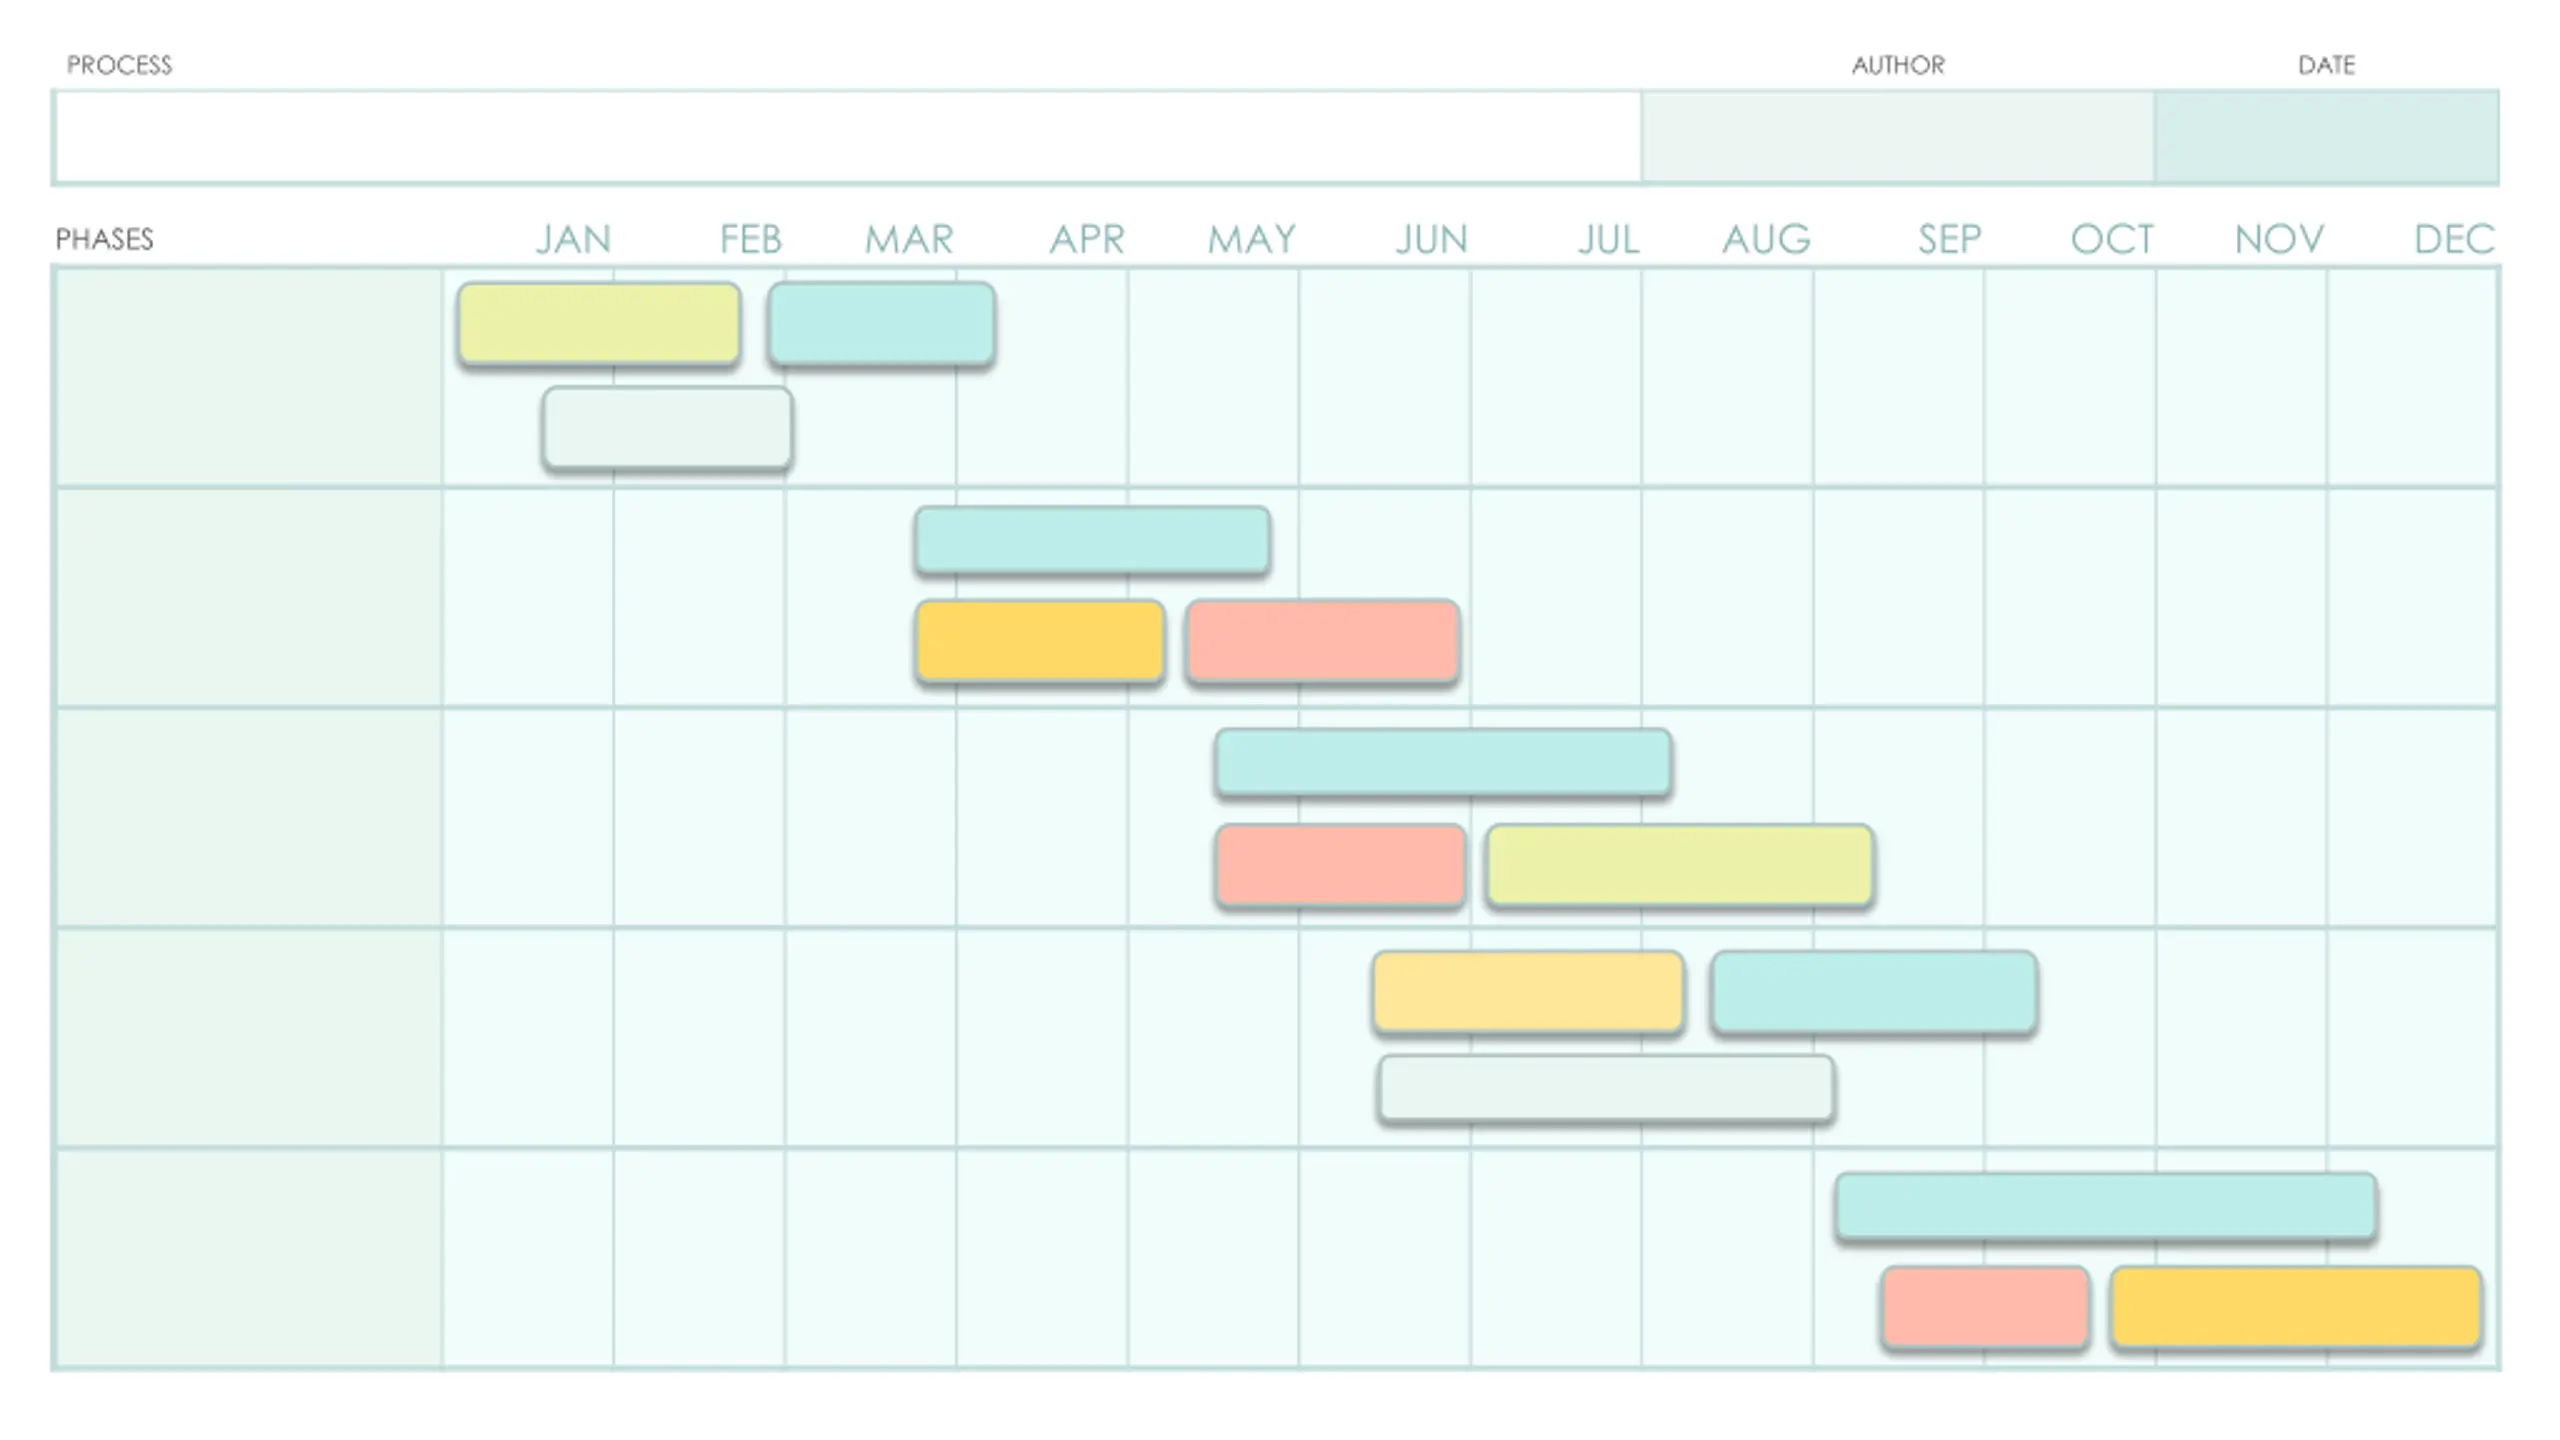2560x1440 pixels.
Task: Click the empty PROCESS input field
Action: [848, 137]
